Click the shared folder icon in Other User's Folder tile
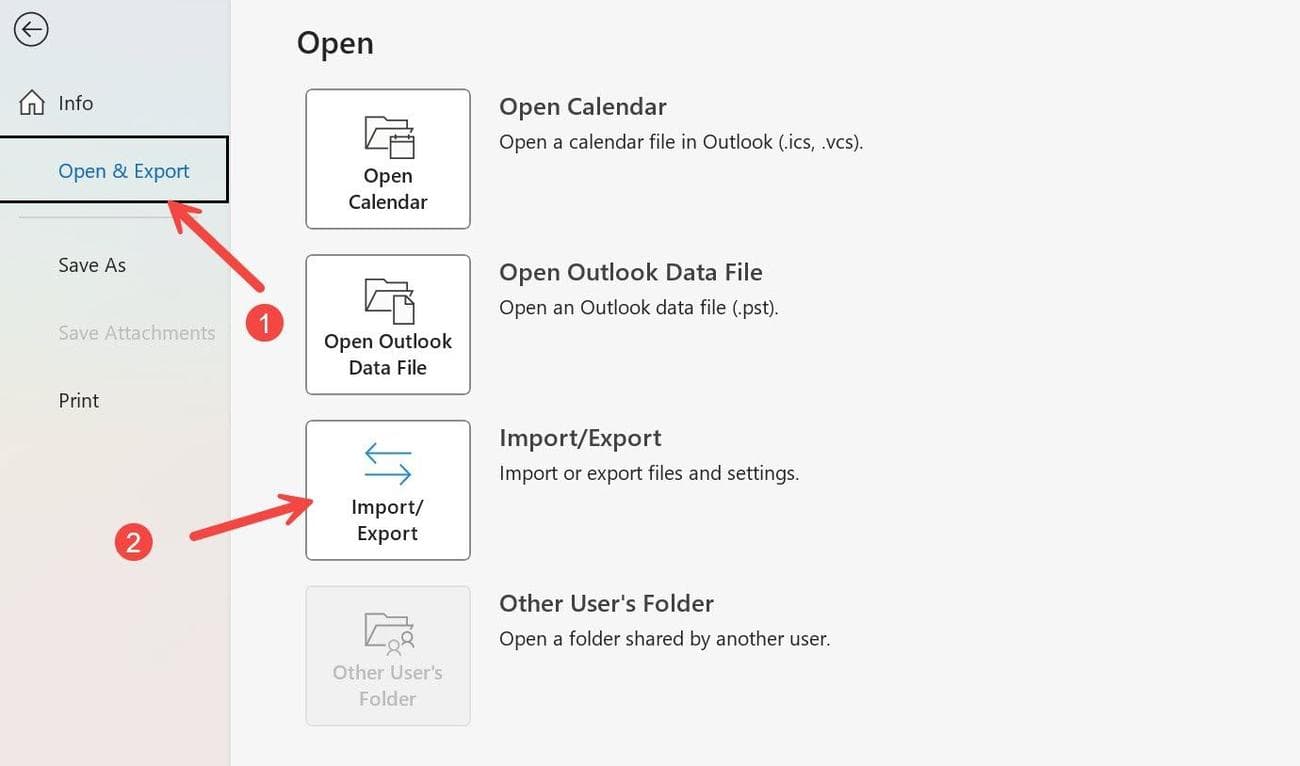This screenshot has height=766, width=1300. [x=388, y=634]
